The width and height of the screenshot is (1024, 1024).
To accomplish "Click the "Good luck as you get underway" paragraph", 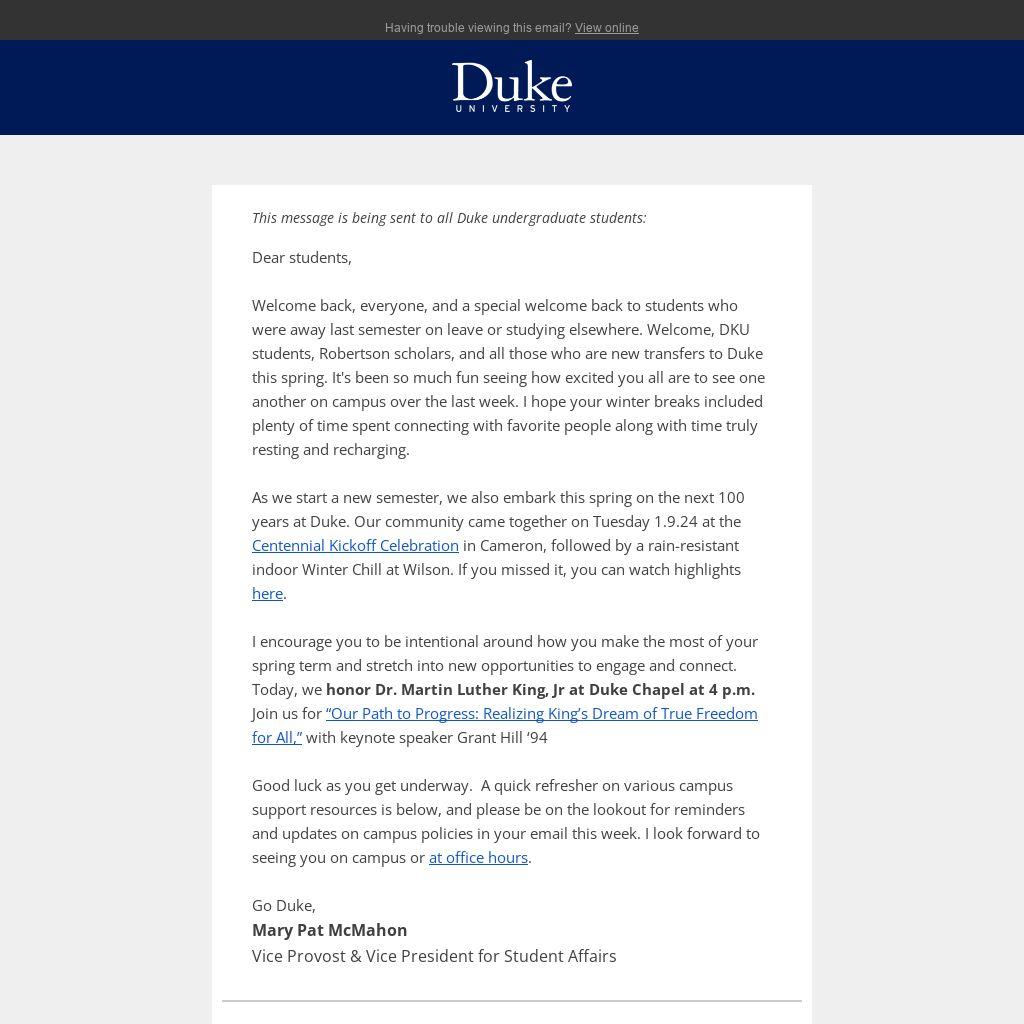I will (x=505, y=809).
